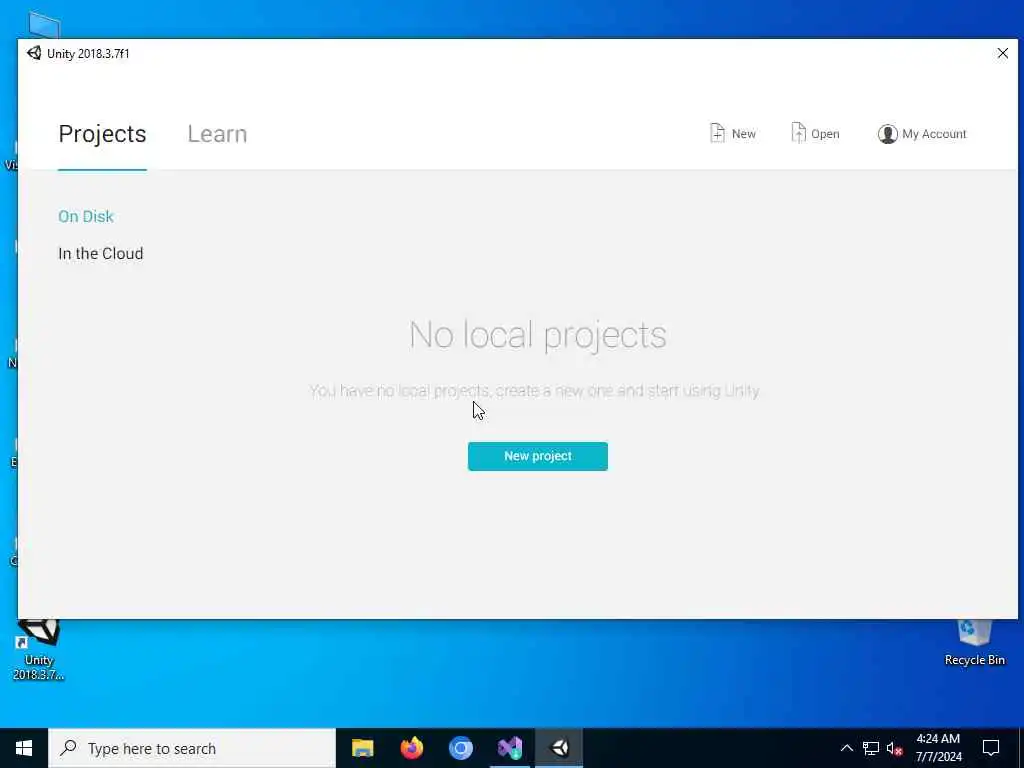This screenshot has width=1024, height=768.
Task: Open an existing project via Open icon
Action: [x=815, y=133]
